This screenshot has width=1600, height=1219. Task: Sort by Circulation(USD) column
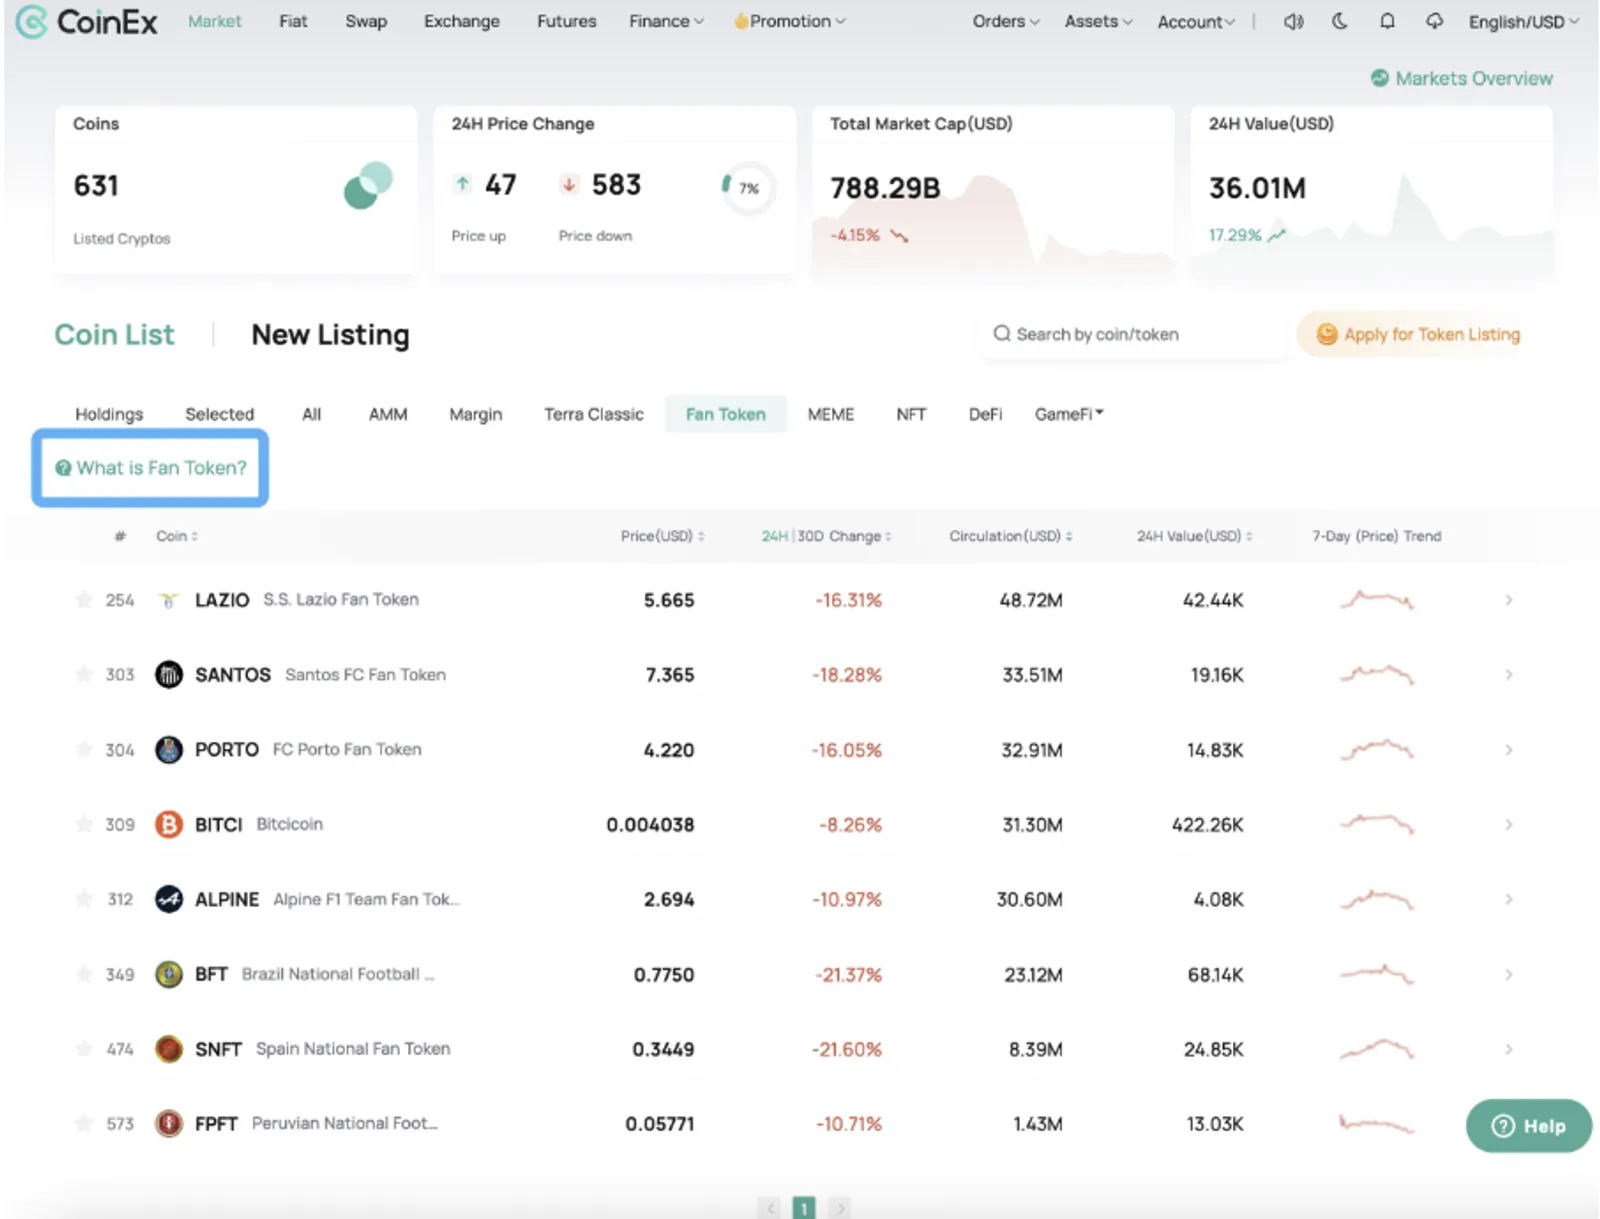pyautogui.click(x=1011, y=536)
